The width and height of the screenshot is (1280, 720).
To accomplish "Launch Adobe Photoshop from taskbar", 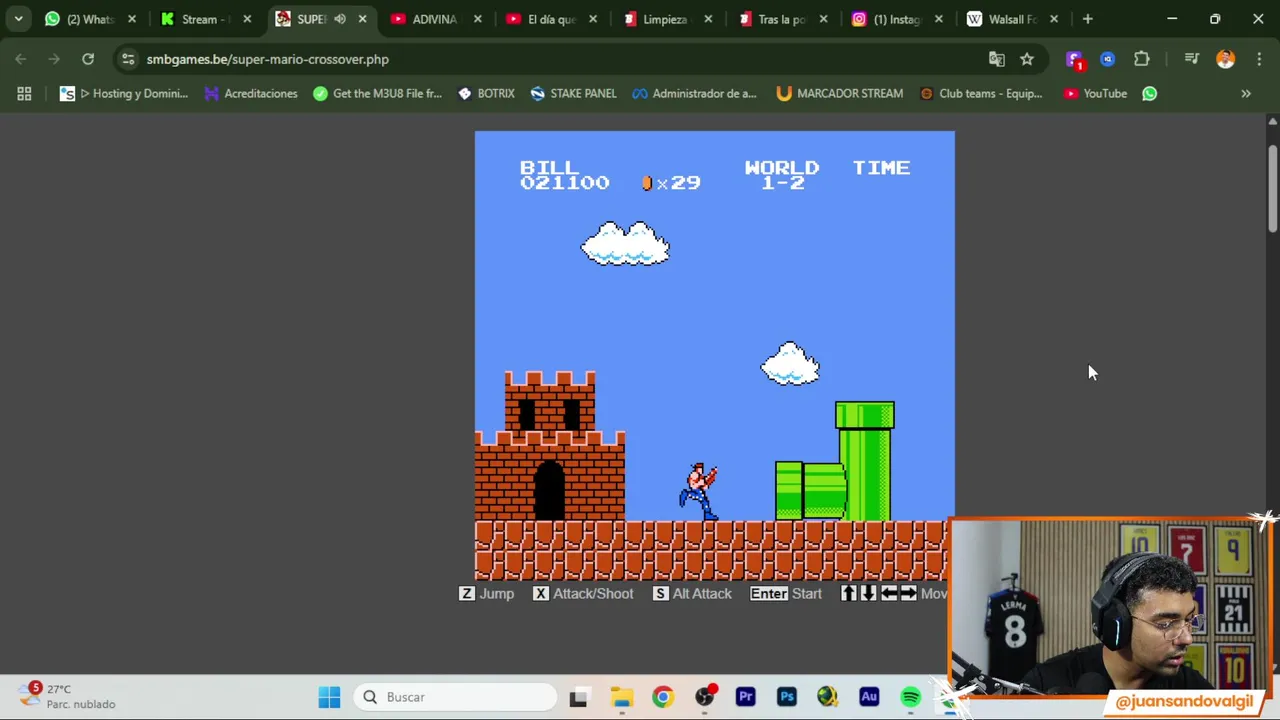I will point(786,697).
